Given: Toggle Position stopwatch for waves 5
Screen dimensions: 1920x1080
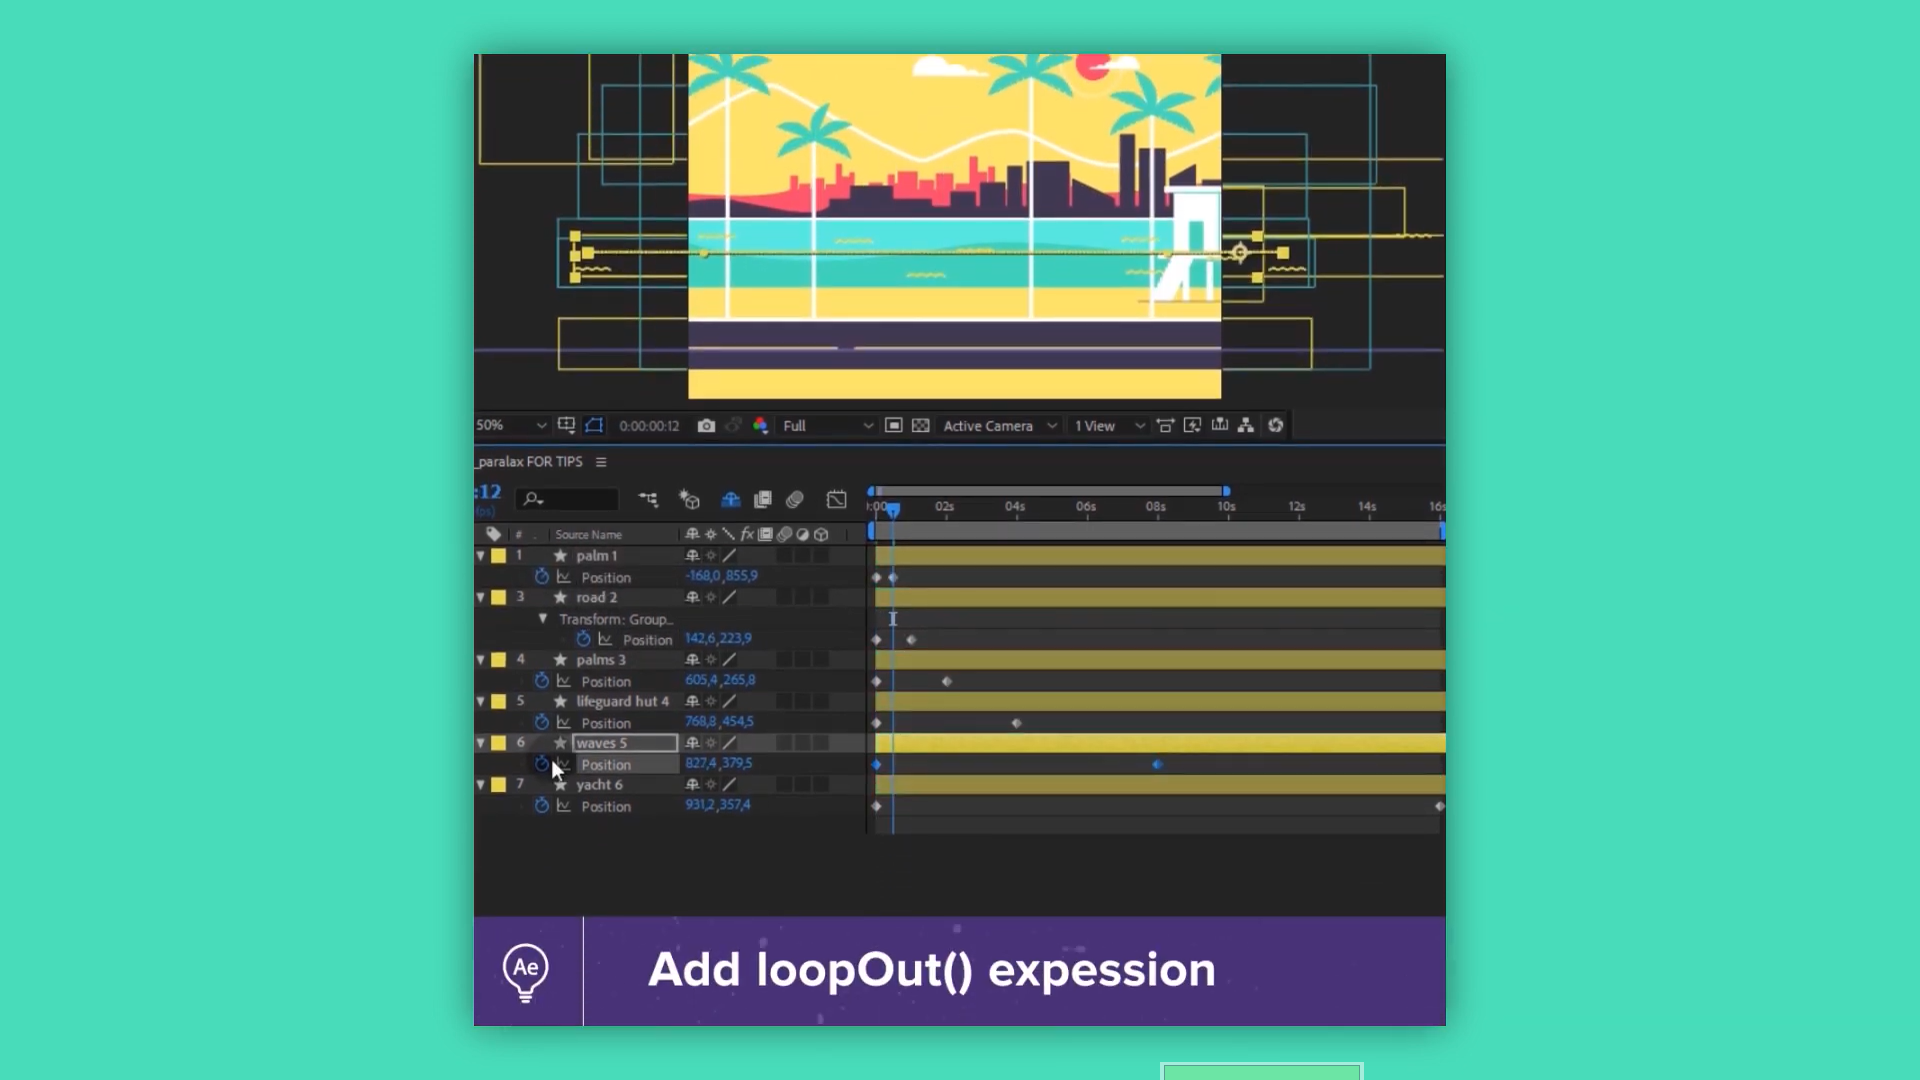Looking at the screenshot, I should point(542,765).
